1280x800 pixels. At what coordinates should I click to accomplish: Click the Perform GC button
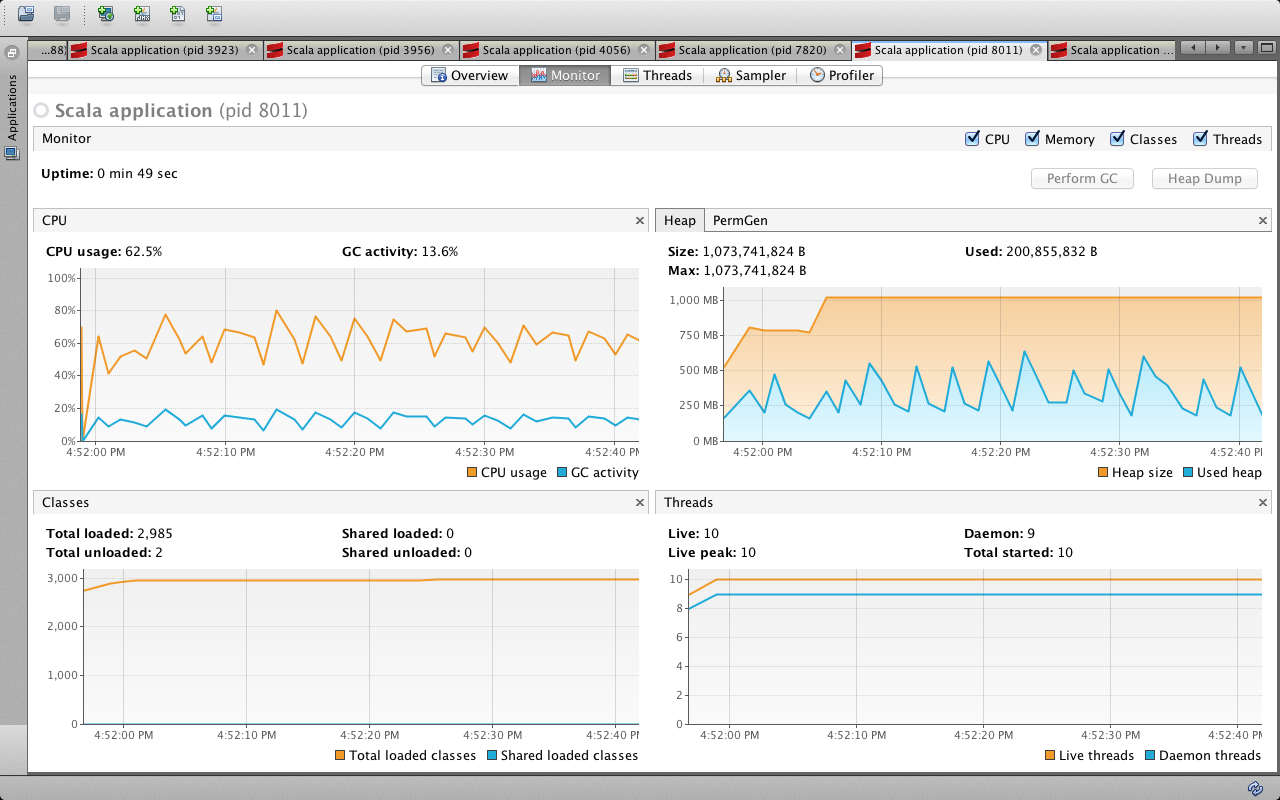1082,178
